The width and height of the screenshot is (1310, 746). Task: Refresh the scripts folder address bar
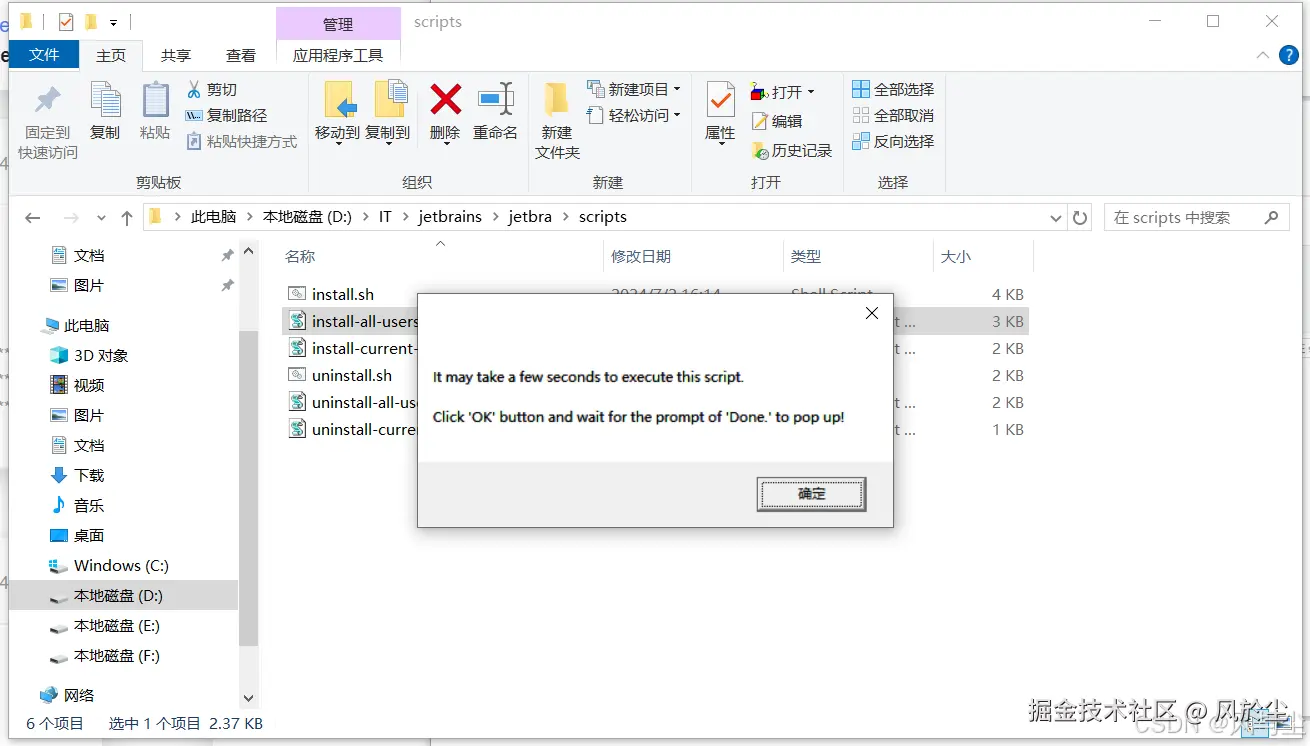(1079, 218)
